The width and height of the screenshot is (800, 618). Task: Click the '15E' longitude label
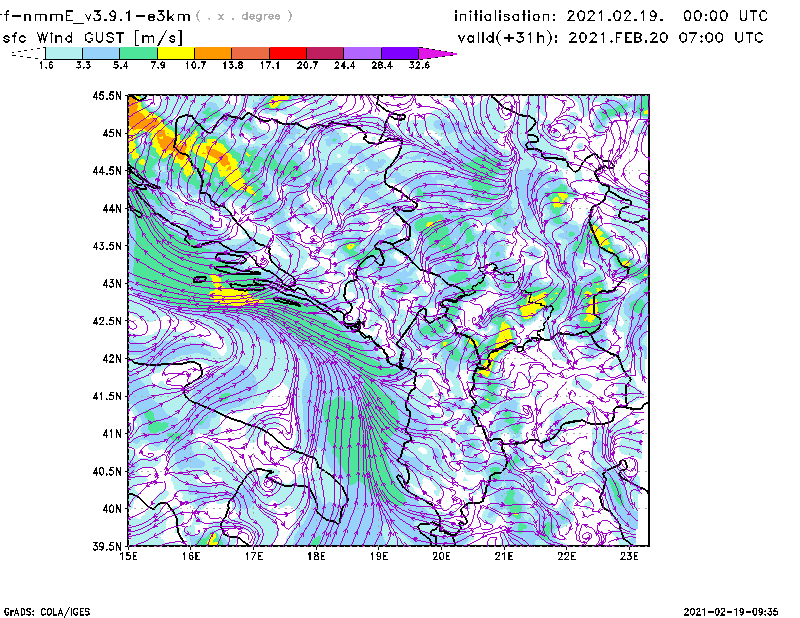pyautogui.click(x=128, y=556)
